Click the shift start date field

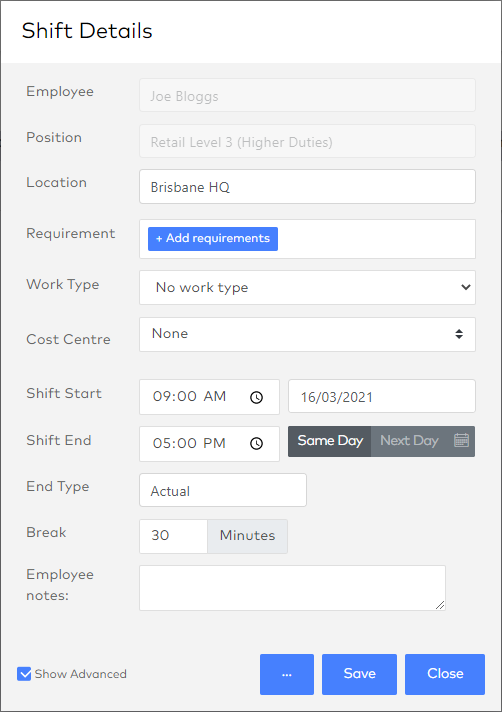382,396
